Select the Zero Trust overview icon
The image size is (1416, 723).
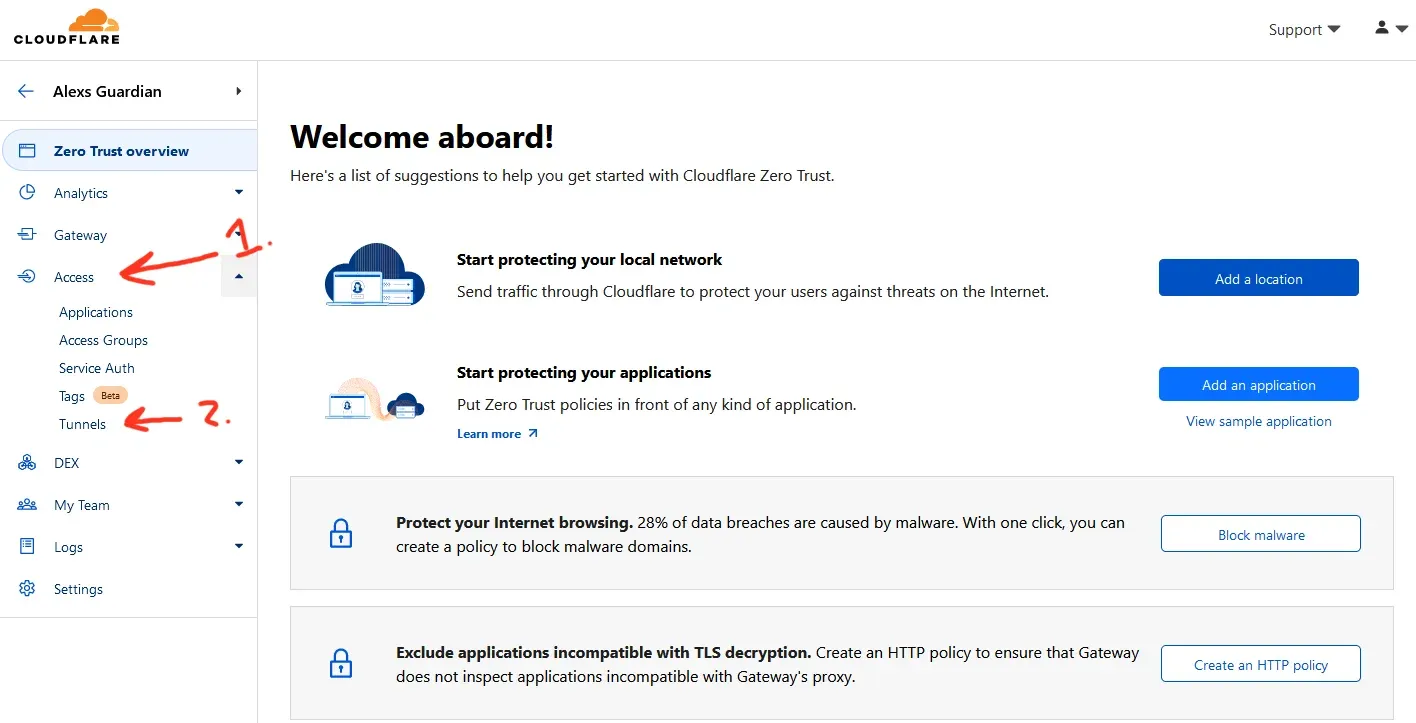27,150
